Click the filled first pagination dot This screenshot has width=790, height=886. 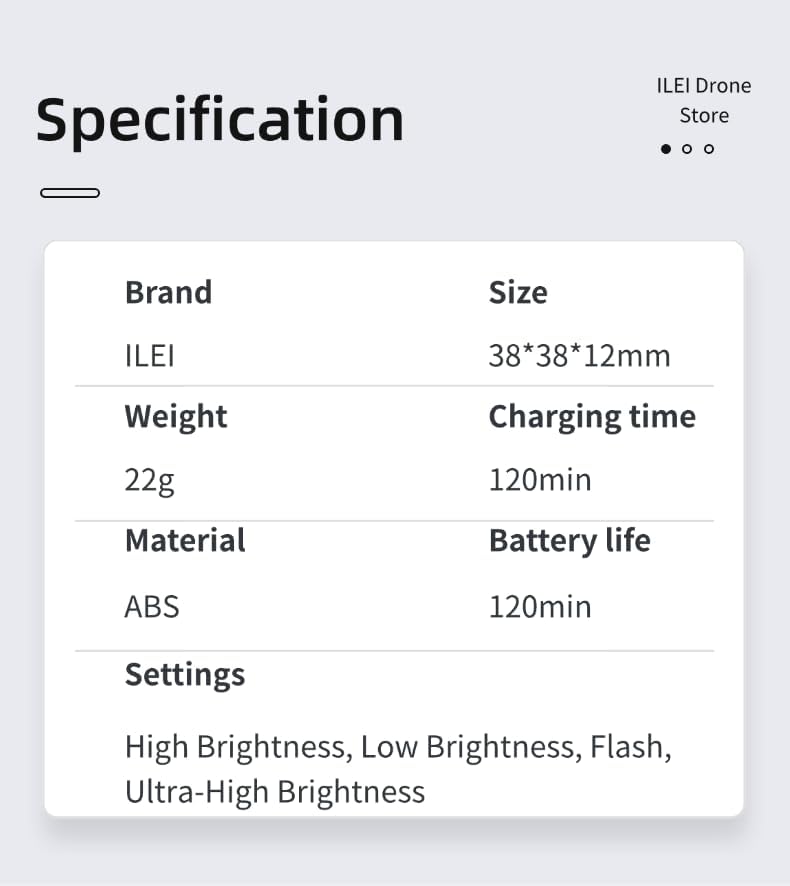[x=666, y=149]
